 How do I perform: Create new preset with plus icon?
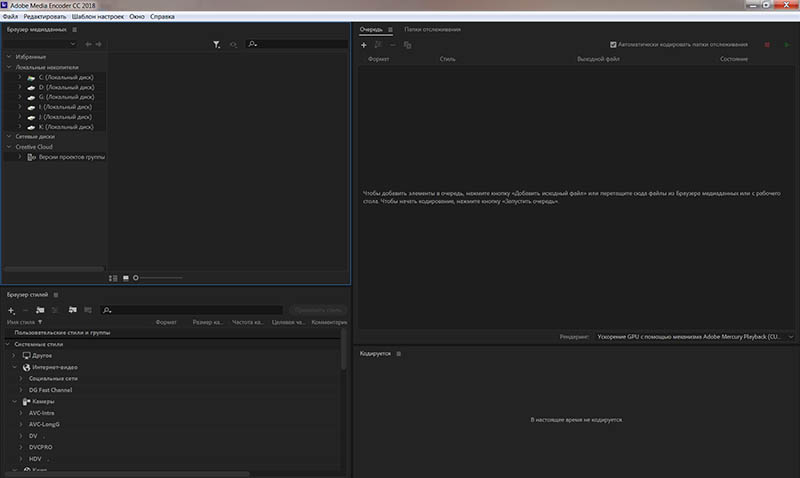coord(11,310)
